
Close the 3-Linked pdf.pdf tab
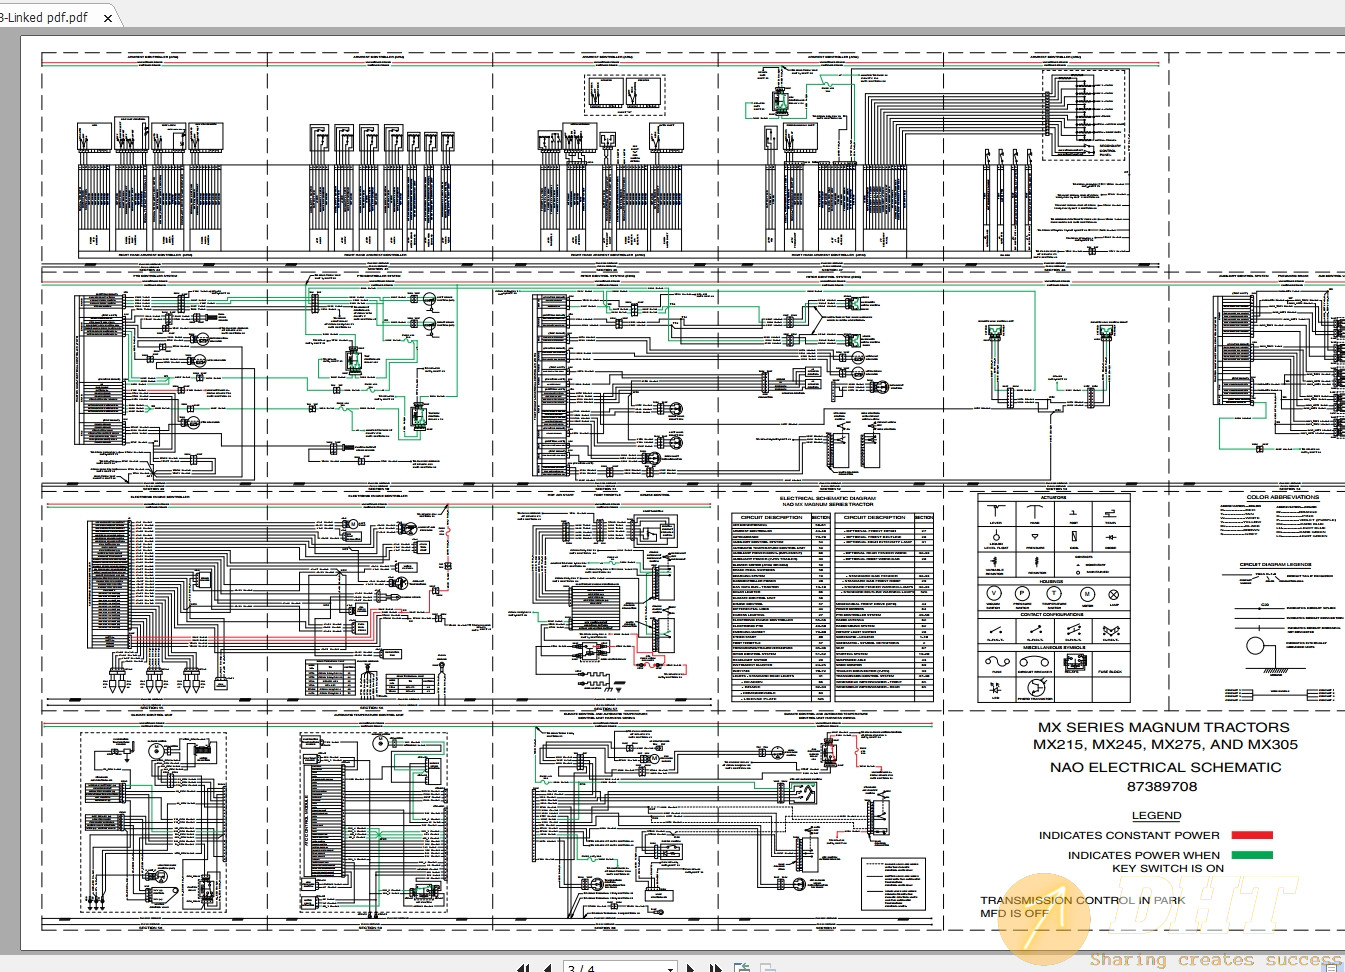[x=109, y=16]
